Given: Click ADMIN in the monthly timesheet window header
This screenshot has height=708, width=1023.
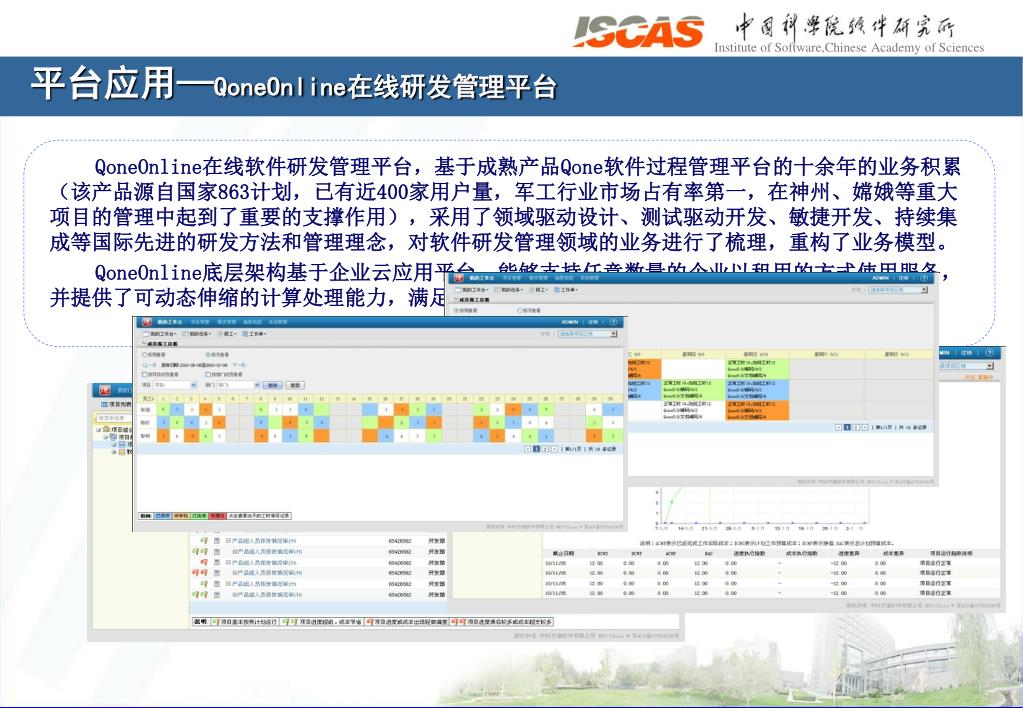Looking at the screenshot, I should coord(570,322).
